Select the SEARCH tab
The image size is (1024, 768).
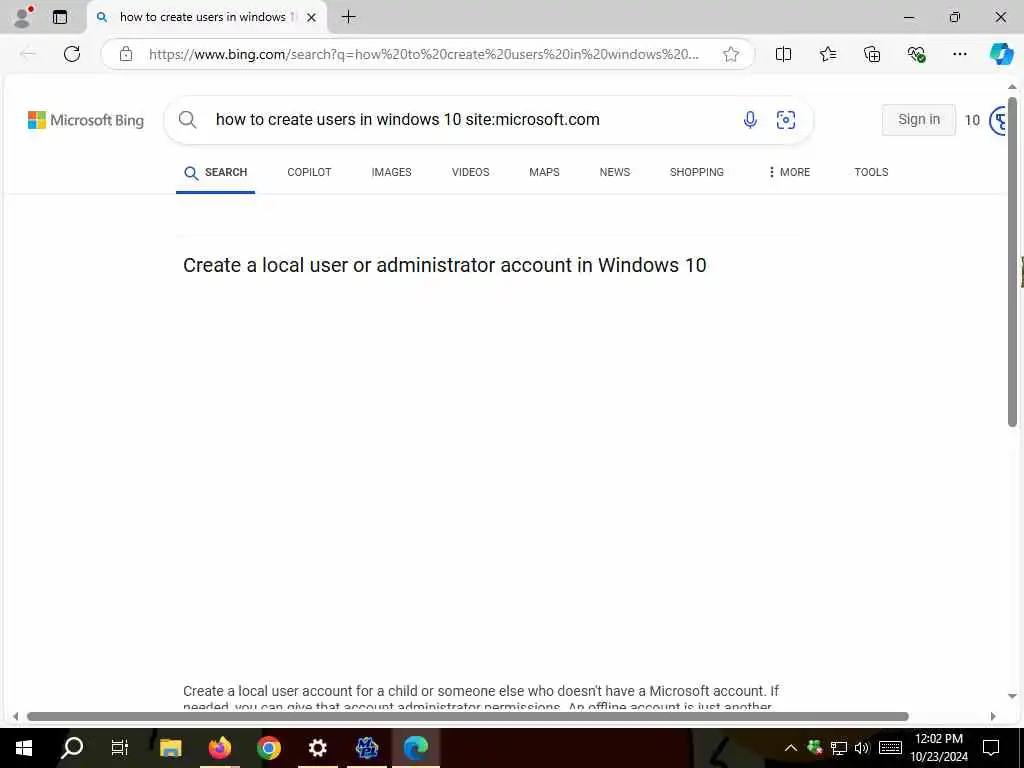216,172
